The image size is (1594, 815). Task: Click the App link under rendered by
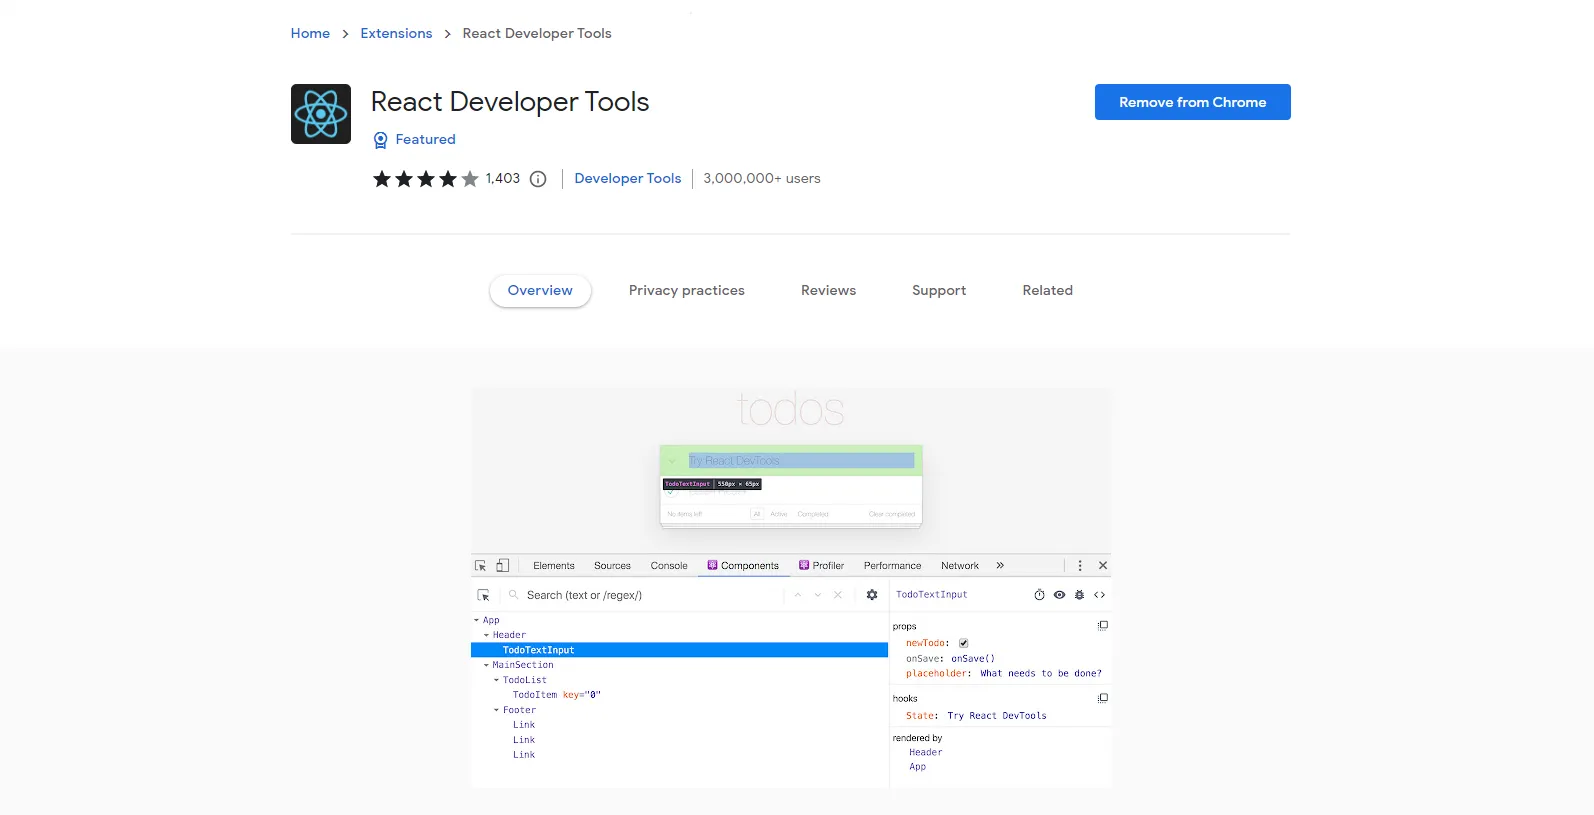click(918, 768)
